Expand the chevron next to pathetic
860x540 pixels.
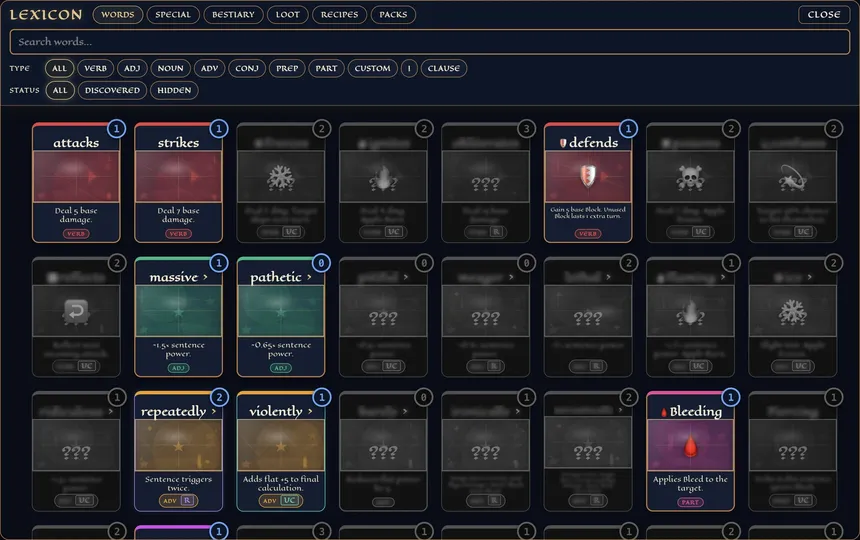click(309, 277)
